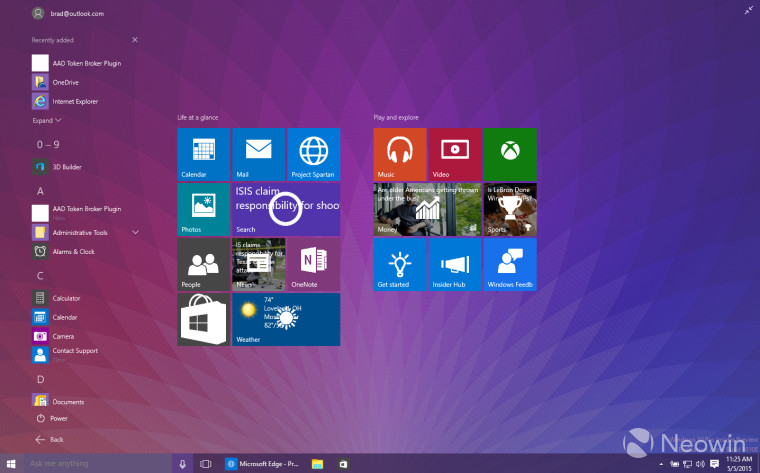Screen dimensions: 760x473
Task: Click the Life at a glance group title
Action: [198, 117]
